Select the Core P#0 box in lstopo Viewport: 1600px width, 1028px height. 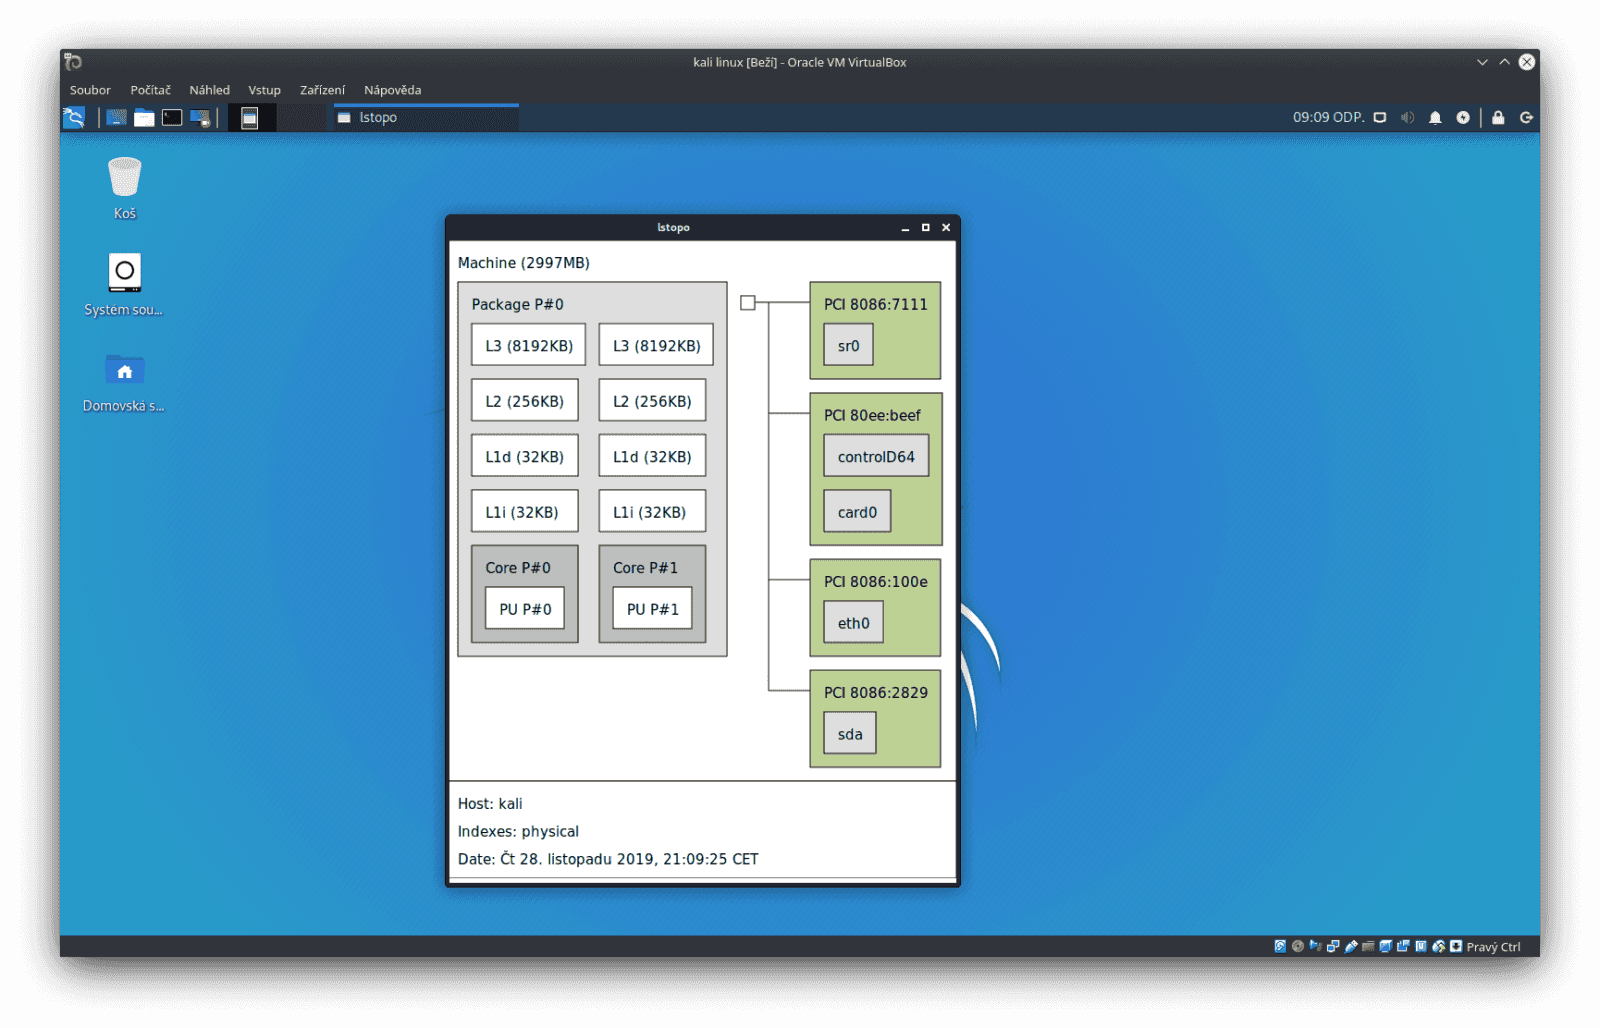pyautogui.click(x=524, y=567)
